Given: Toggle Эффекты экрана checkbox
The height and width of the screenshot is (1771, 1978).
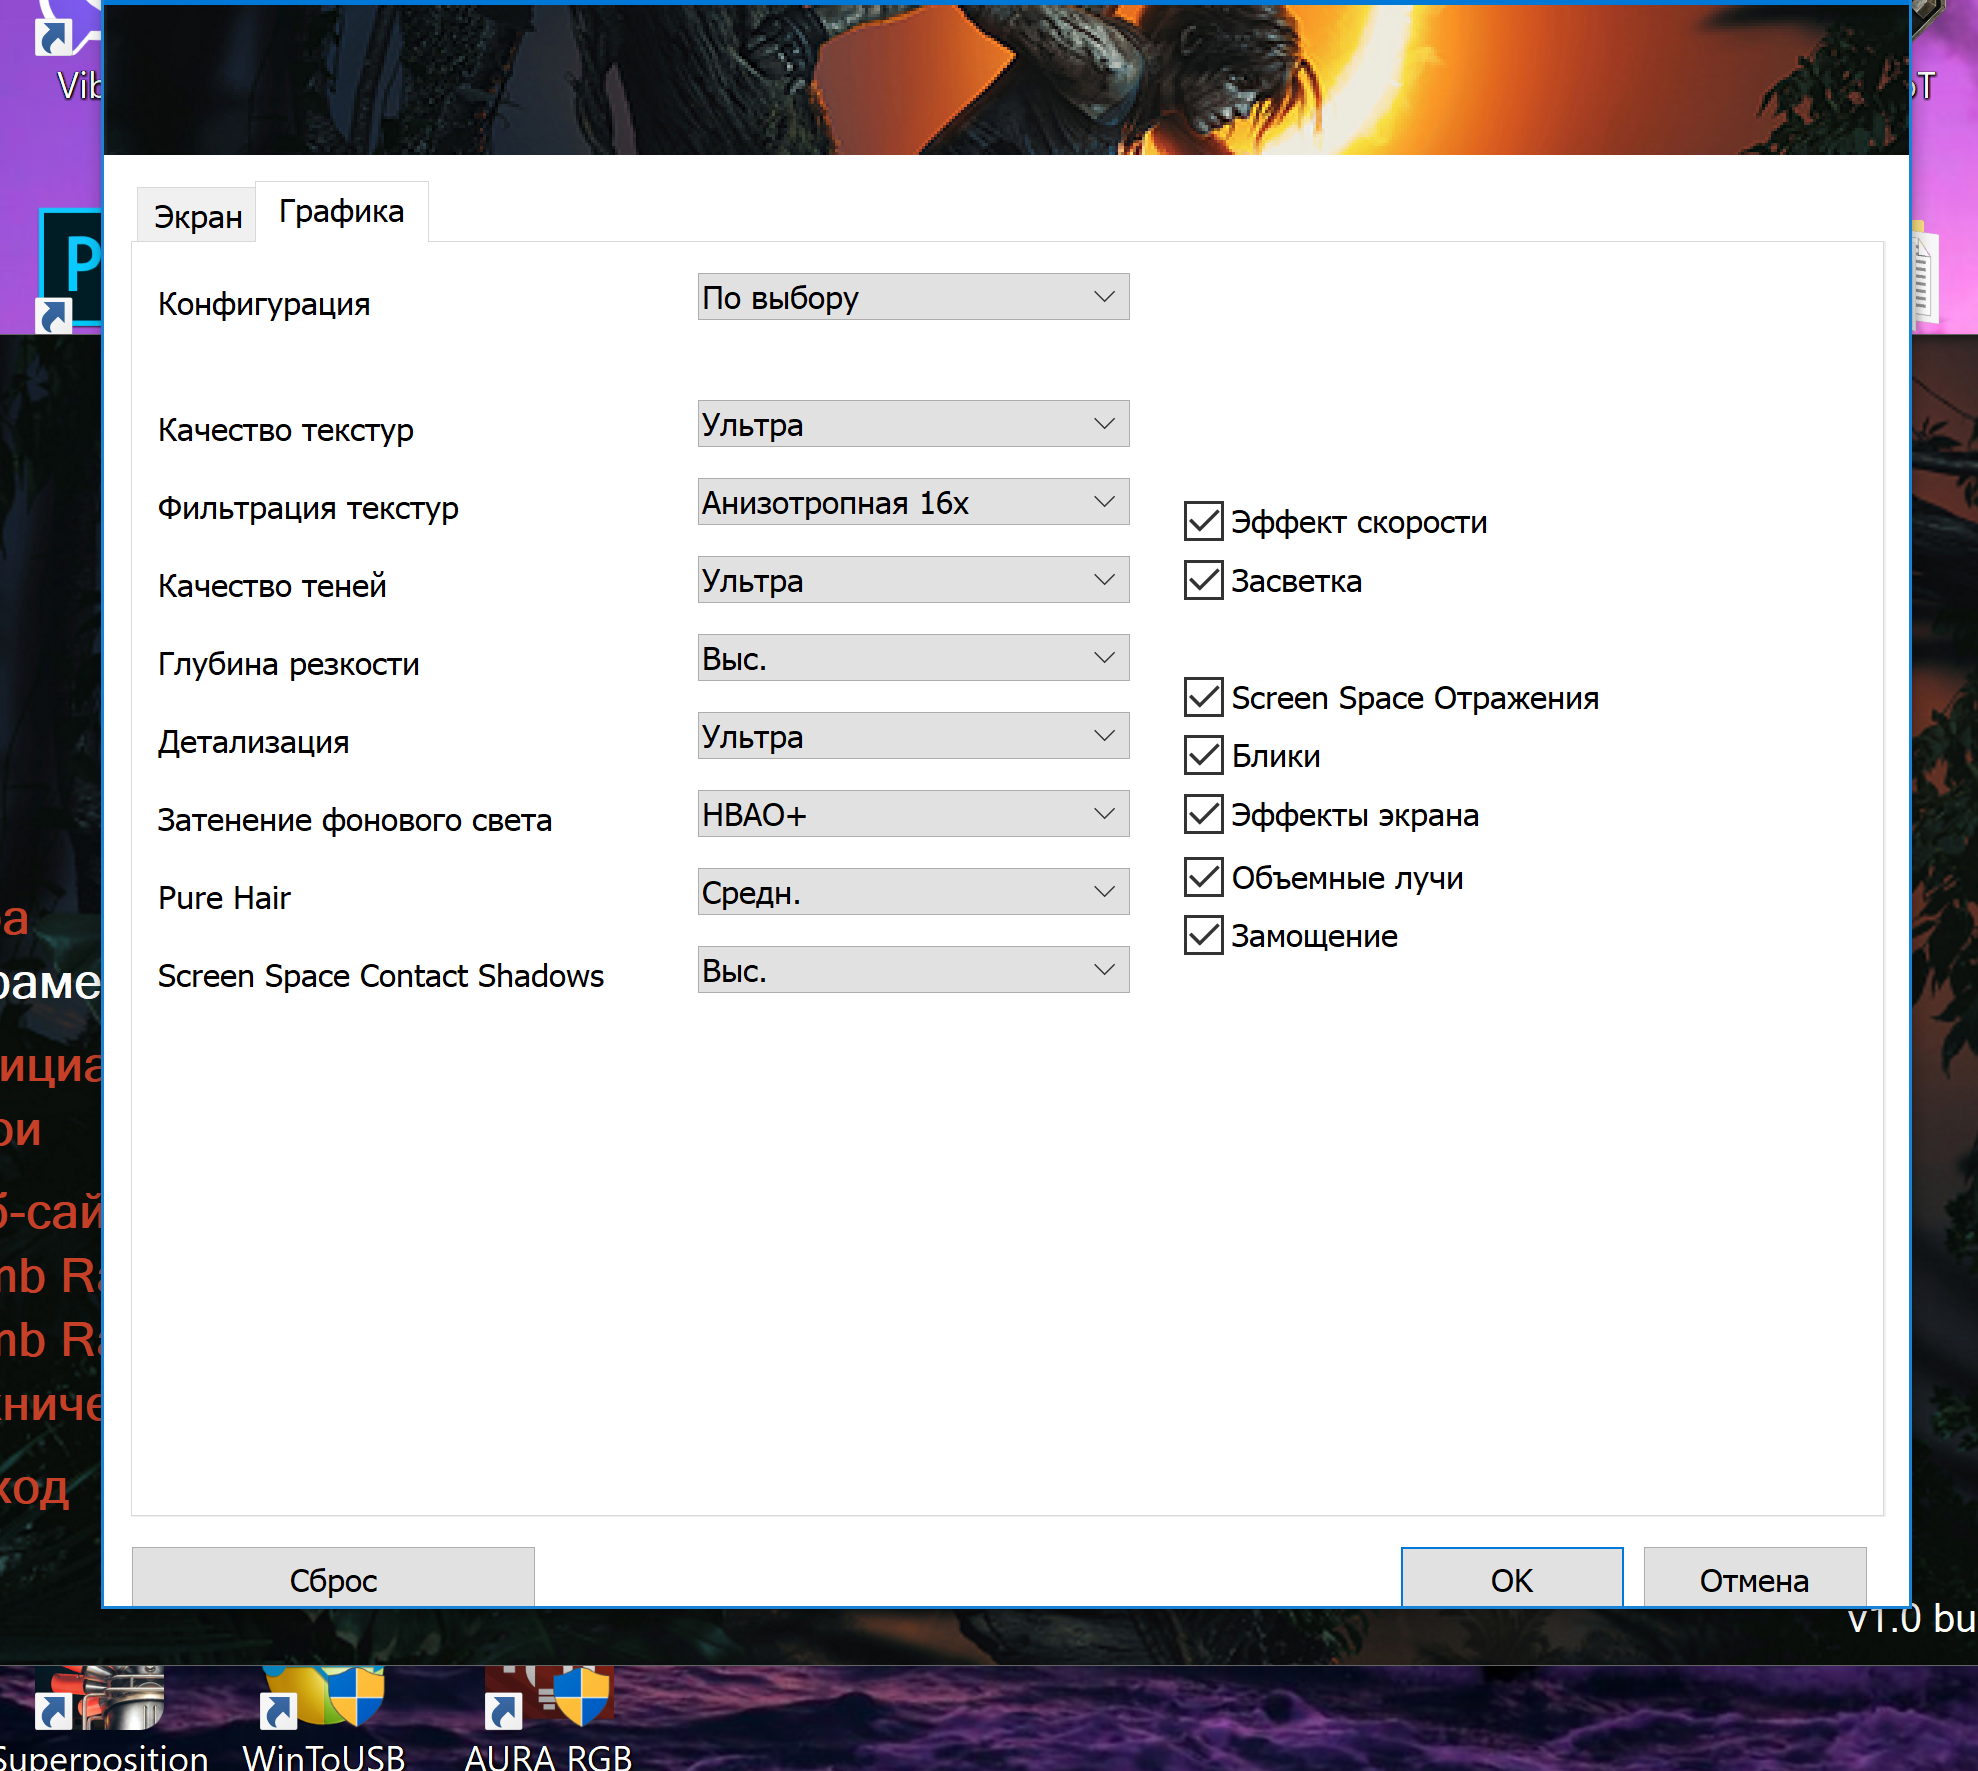Looking at the screenshot, I should click(1204, 815).
